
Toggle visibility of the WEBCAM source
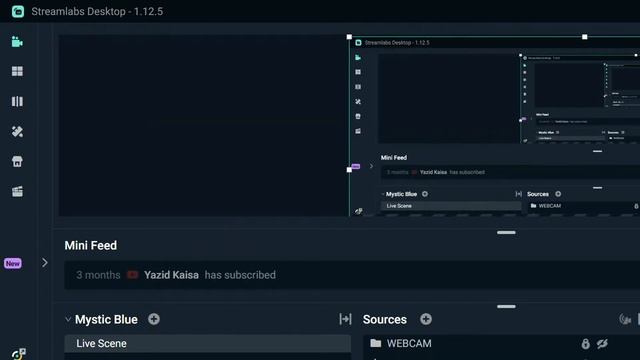coord(602,344)
